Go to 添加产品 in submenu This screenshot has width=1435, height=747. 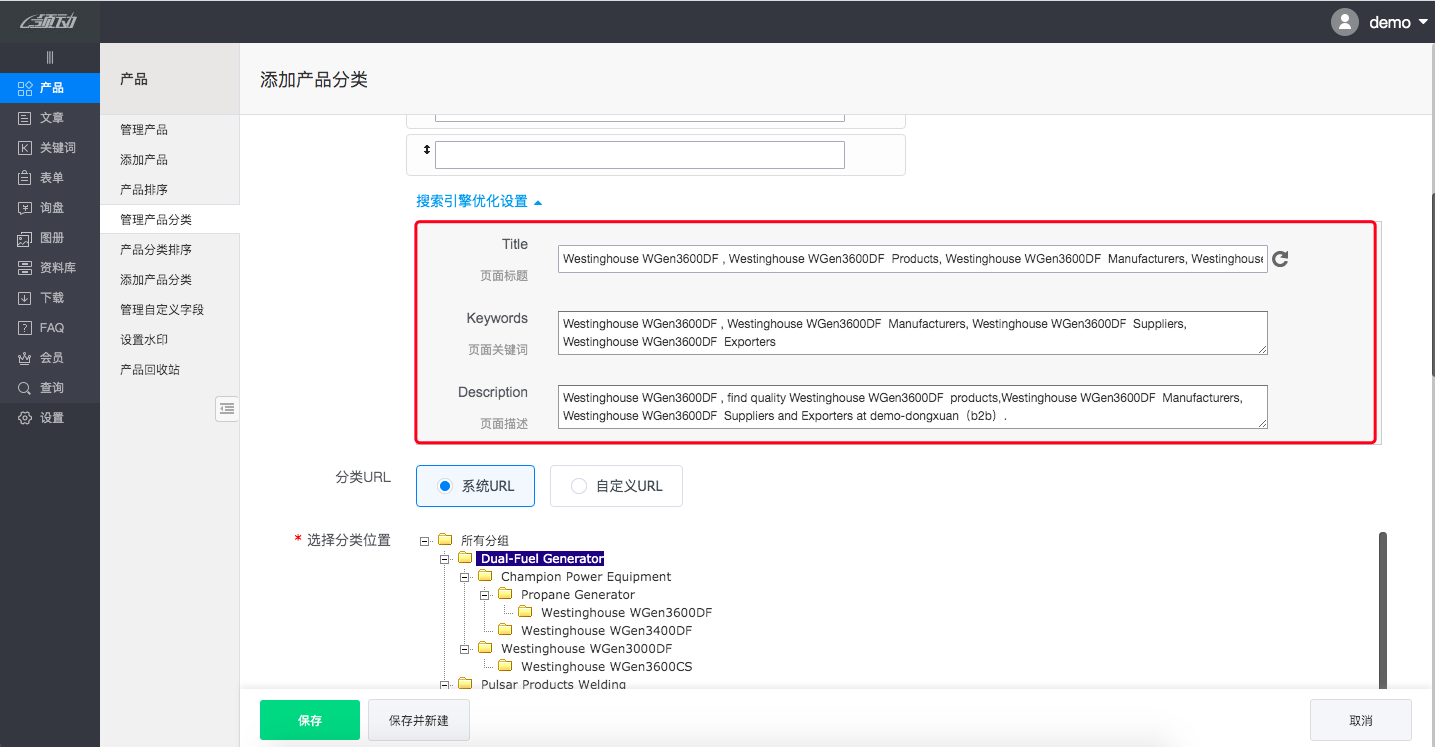click(144, 160)
